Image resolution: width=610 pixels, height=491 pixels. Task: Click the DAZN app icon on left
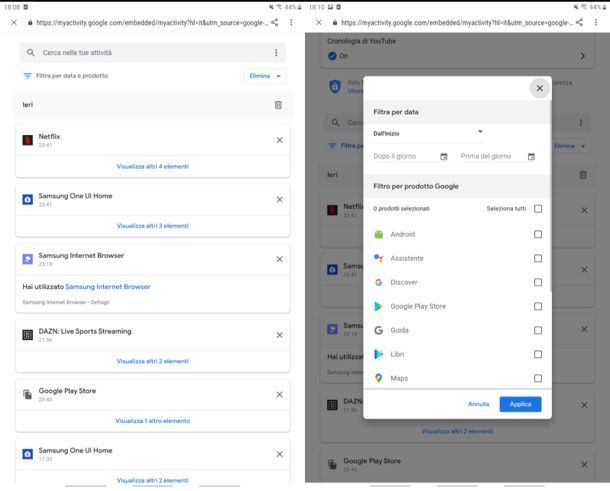coord(28,335)
